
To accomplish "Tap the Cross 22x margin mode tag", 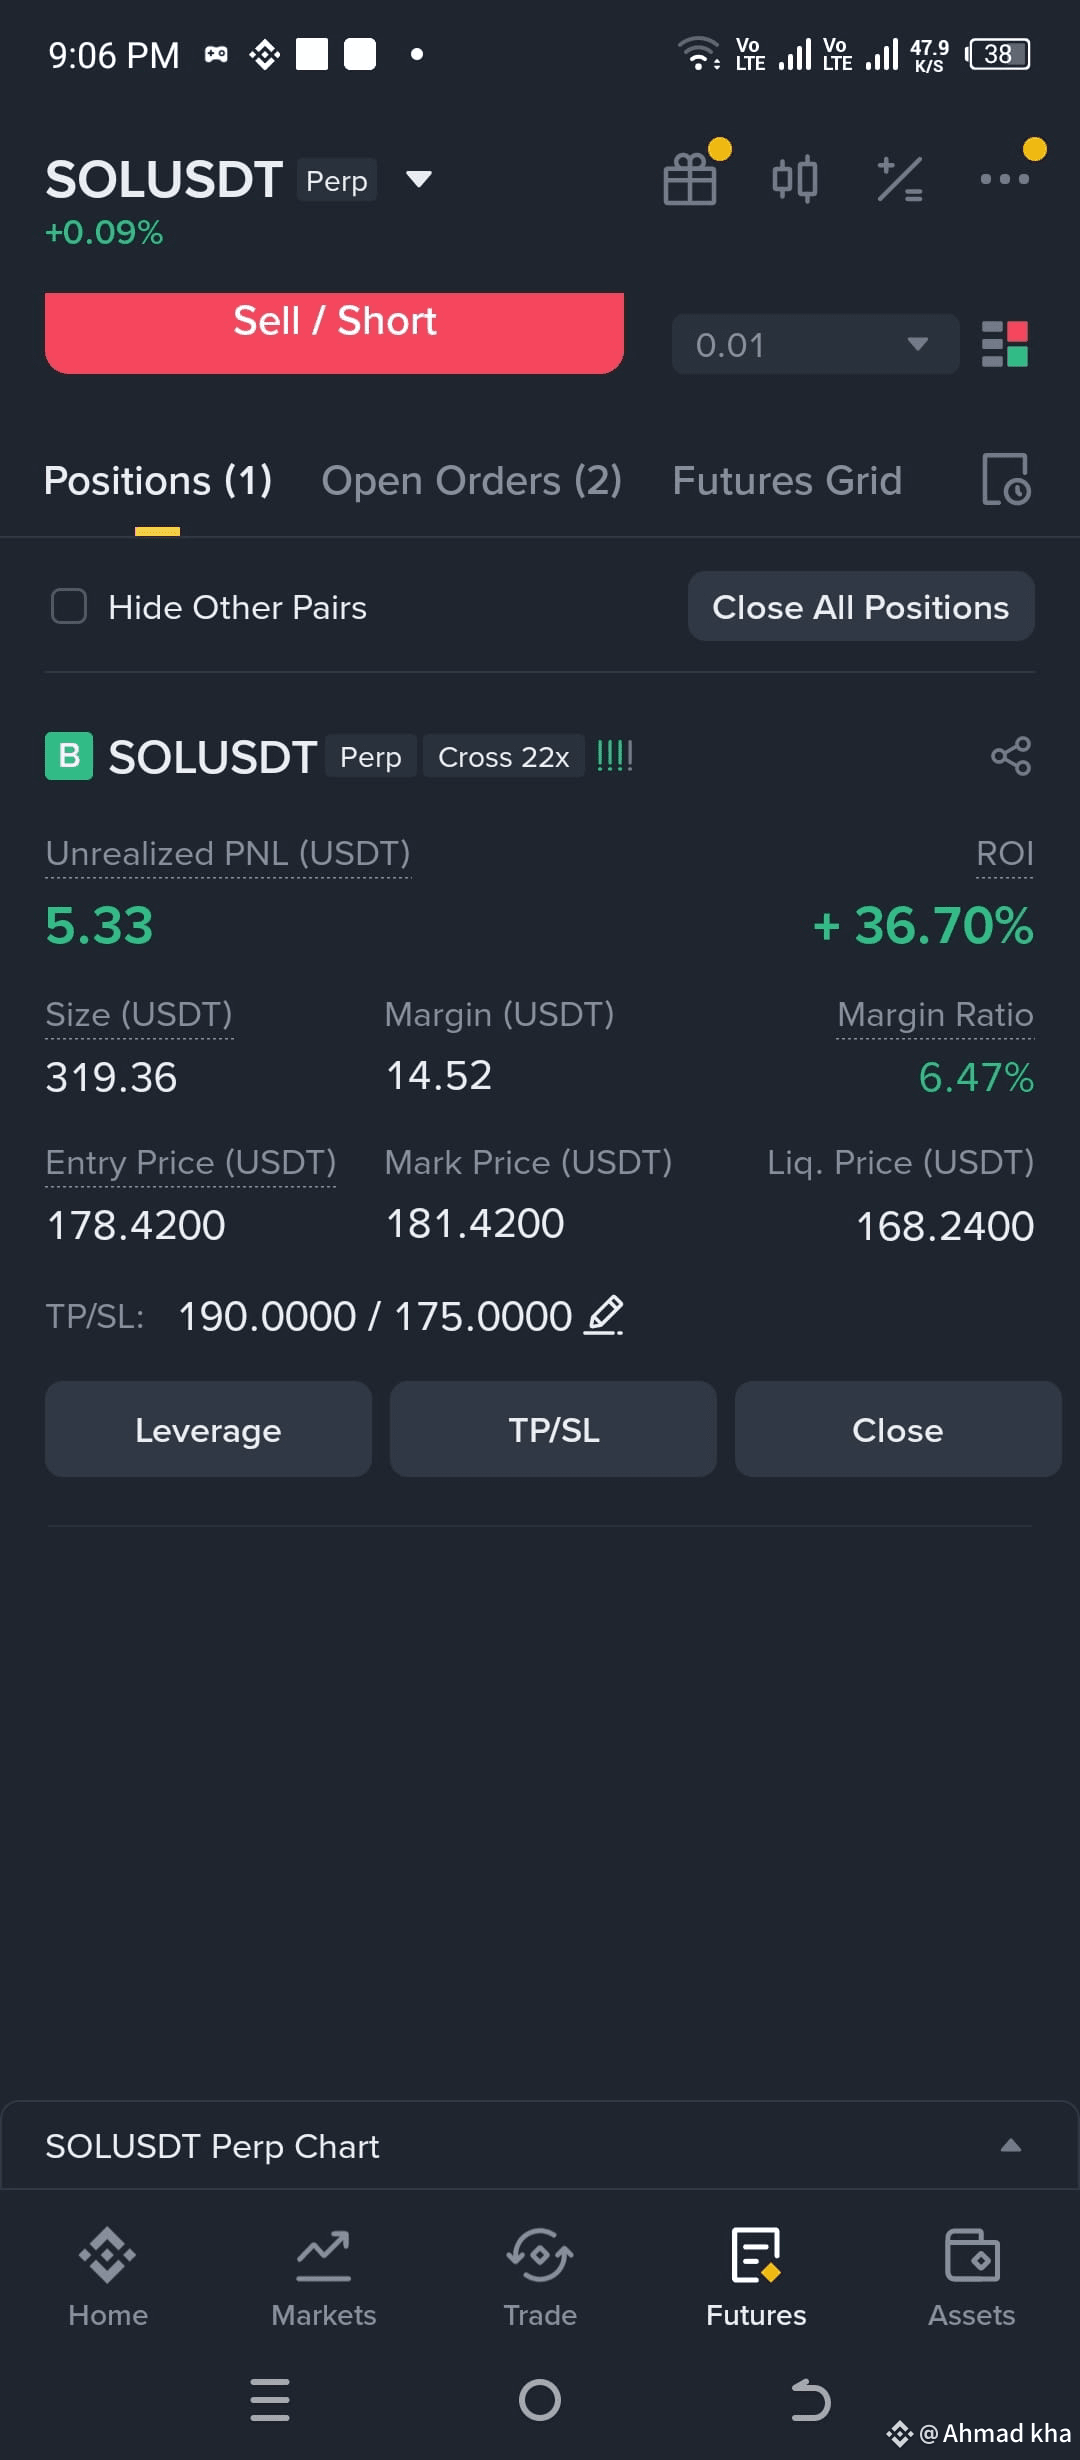I will [504, 757].
